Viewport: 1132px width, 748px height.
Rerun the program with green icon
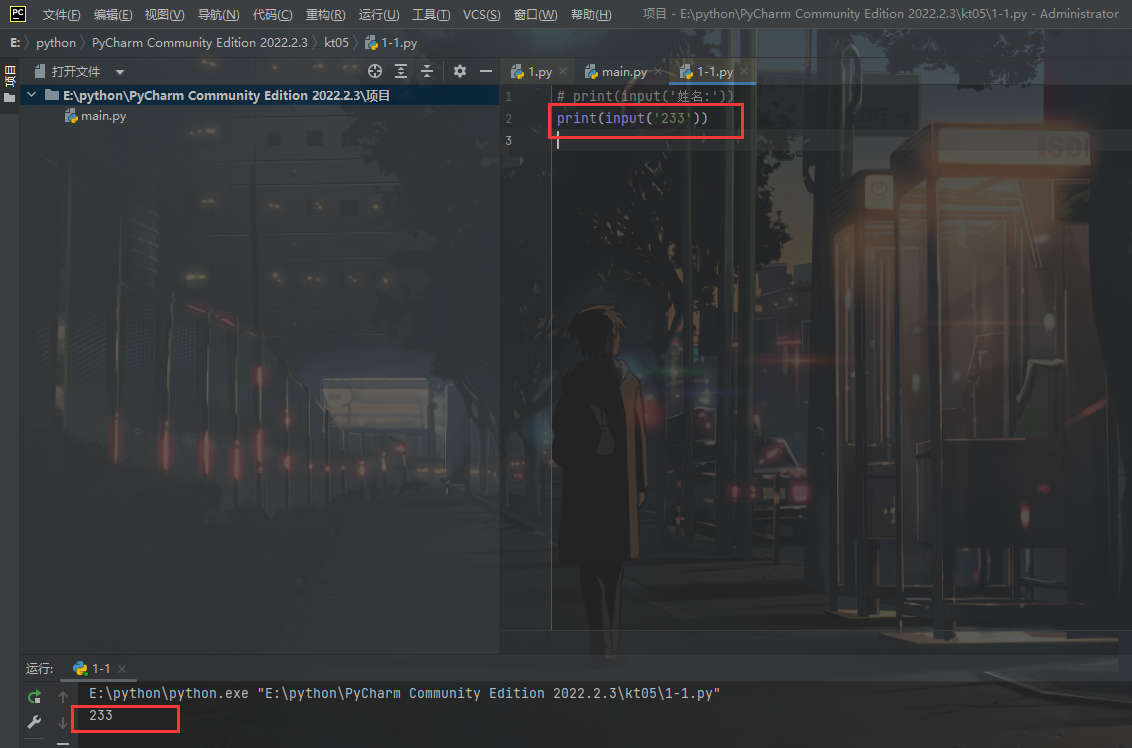point(34,696)
